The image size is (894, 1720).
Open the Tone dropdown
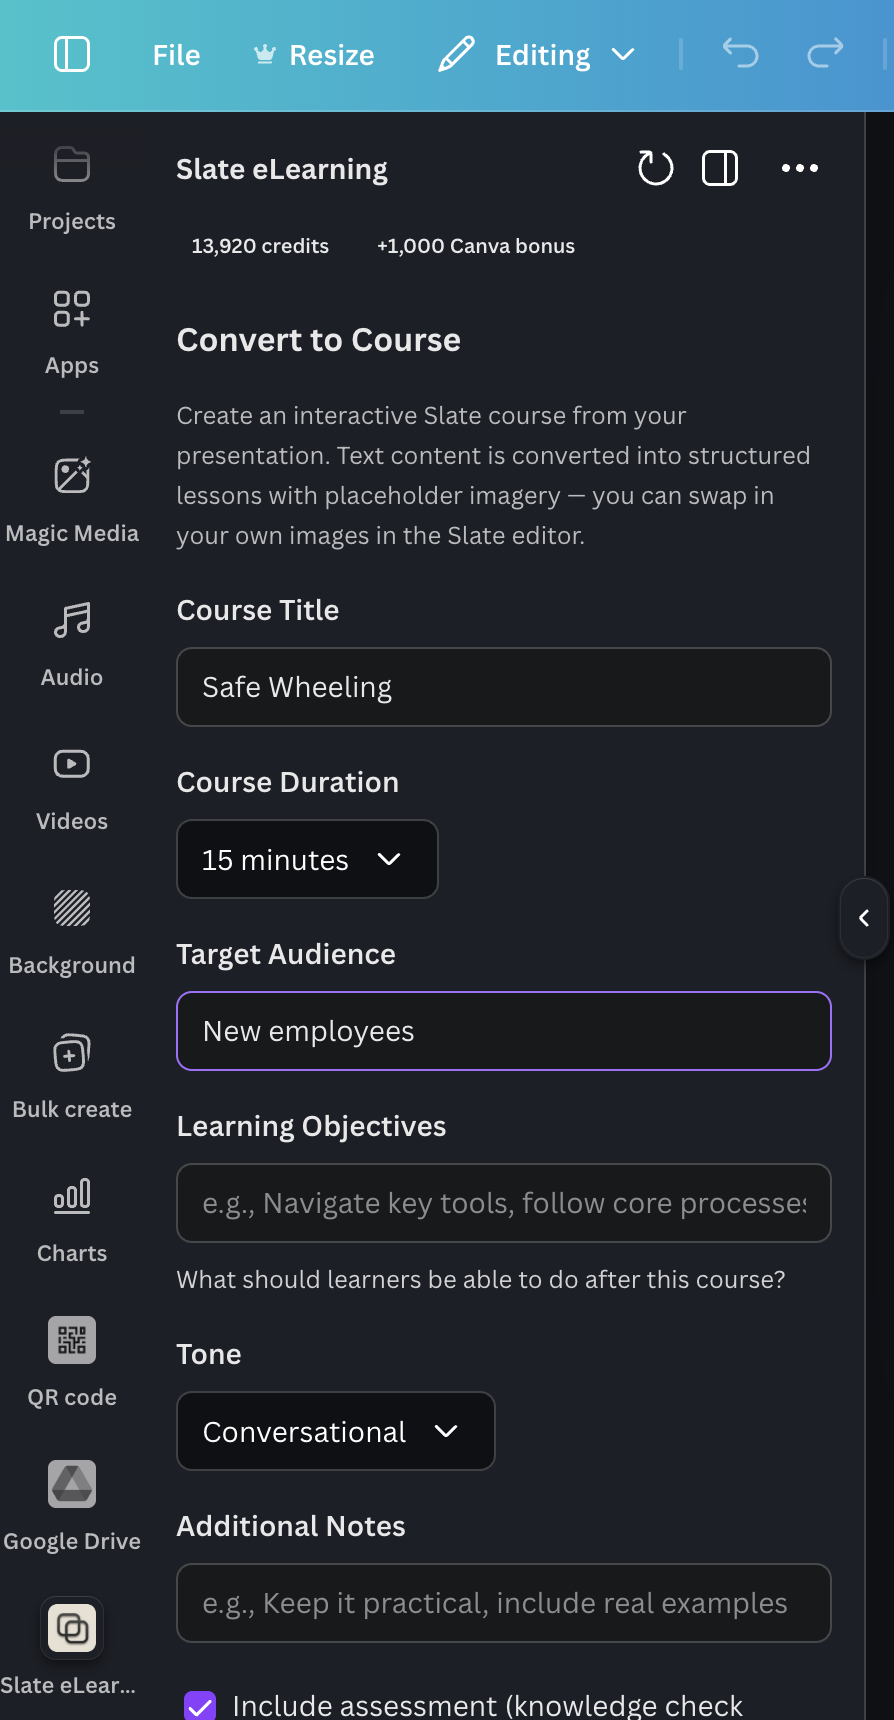(x=336, y=1431)
